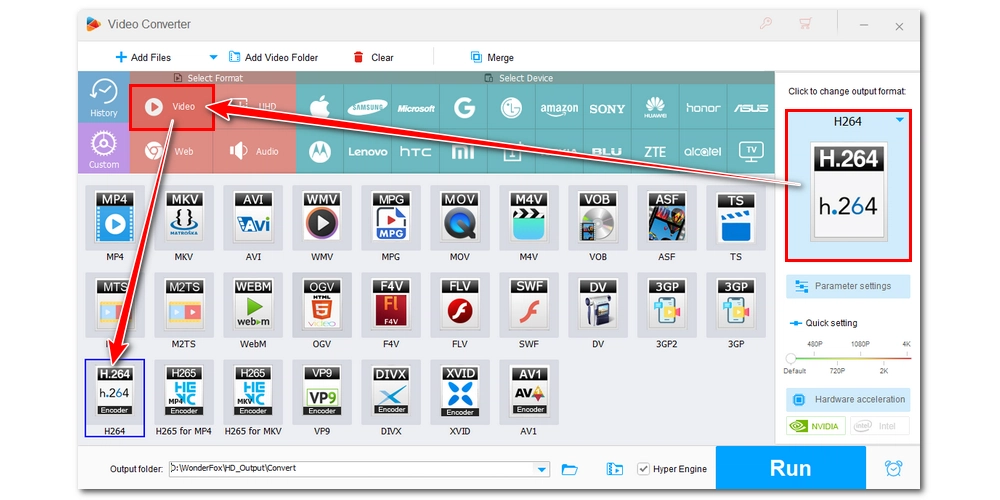Choose the ASF format icon
This screenshot has height=500, width=1000.
pos(666,218)
